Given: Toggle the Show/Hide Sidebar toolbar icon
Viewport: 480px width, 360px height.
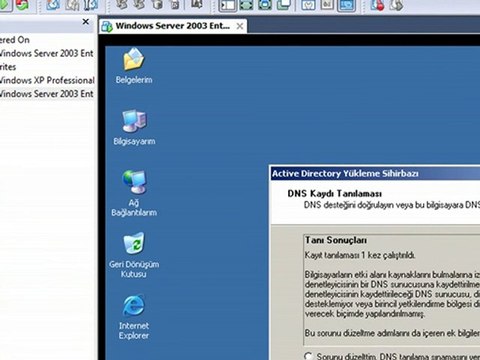Looking at the screenshot, I should point(227,5).
